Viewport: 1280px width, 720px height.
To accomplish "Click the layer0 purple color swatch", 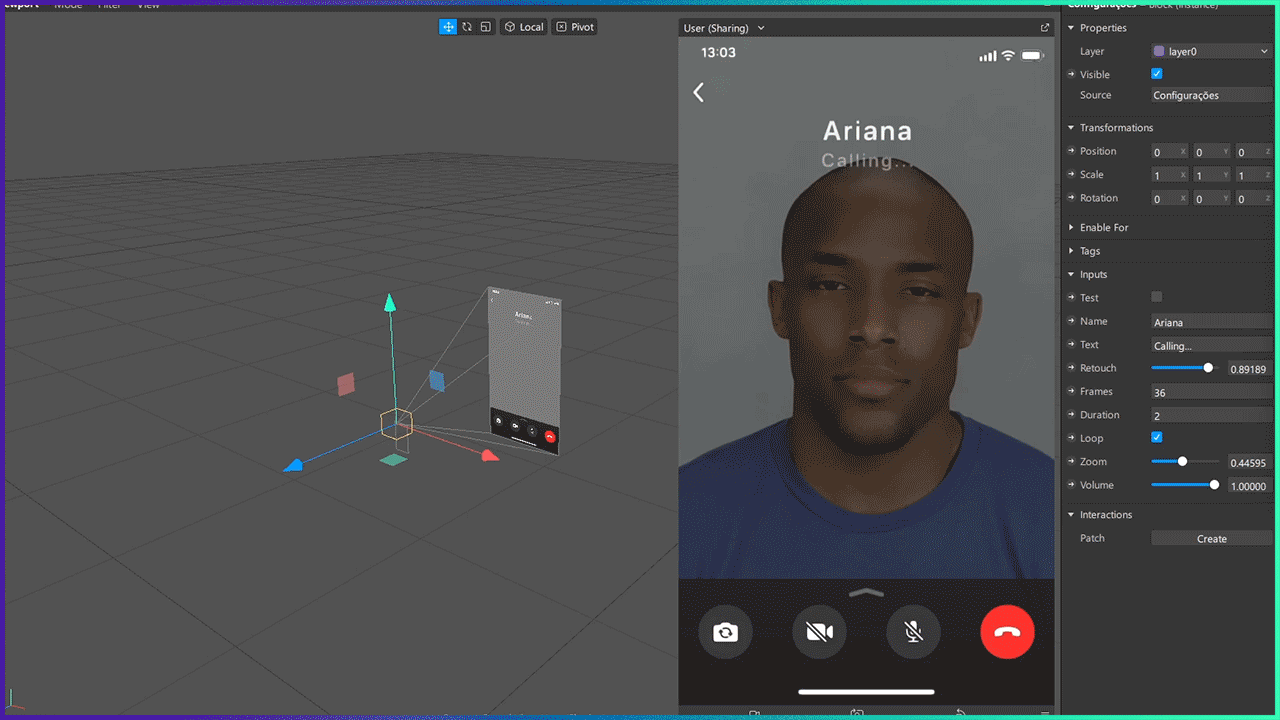I will tap(1159, 51).
